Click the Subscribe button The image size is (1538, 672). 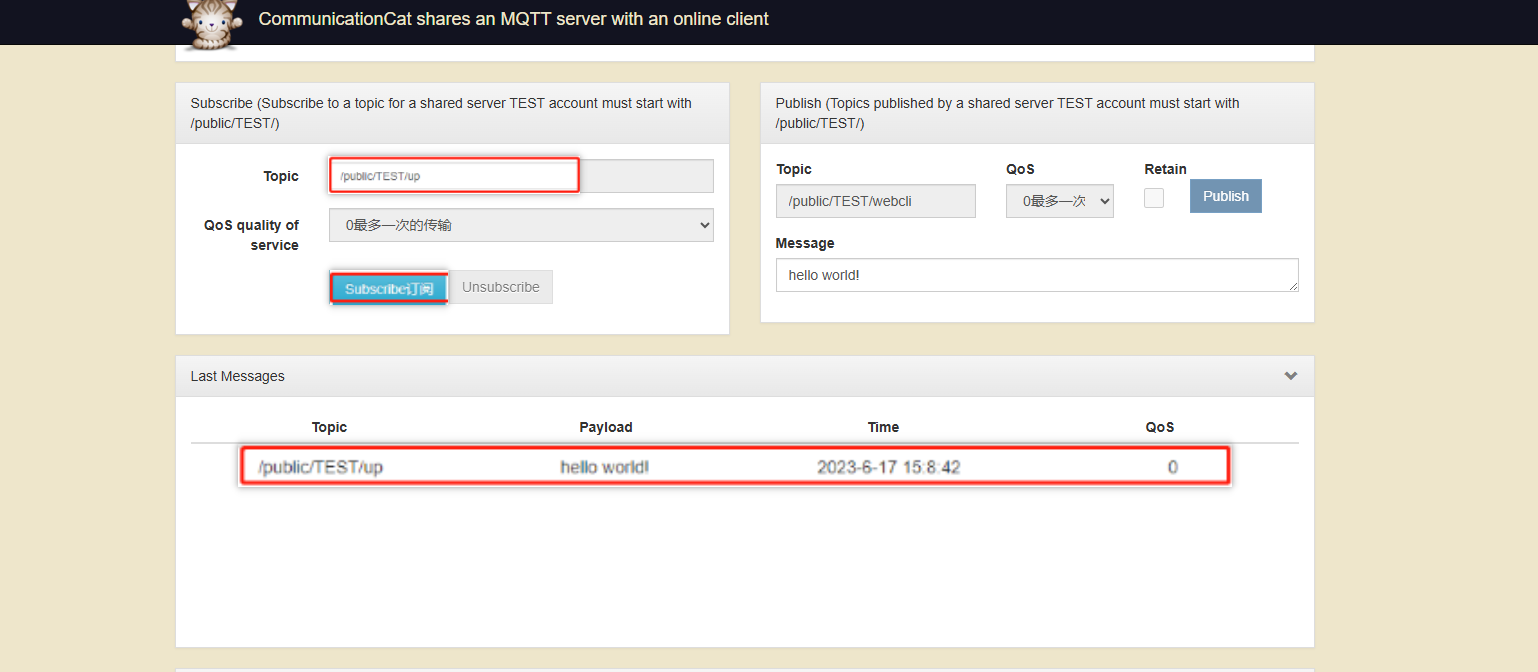pyautogui.click(x=389, y=288)
